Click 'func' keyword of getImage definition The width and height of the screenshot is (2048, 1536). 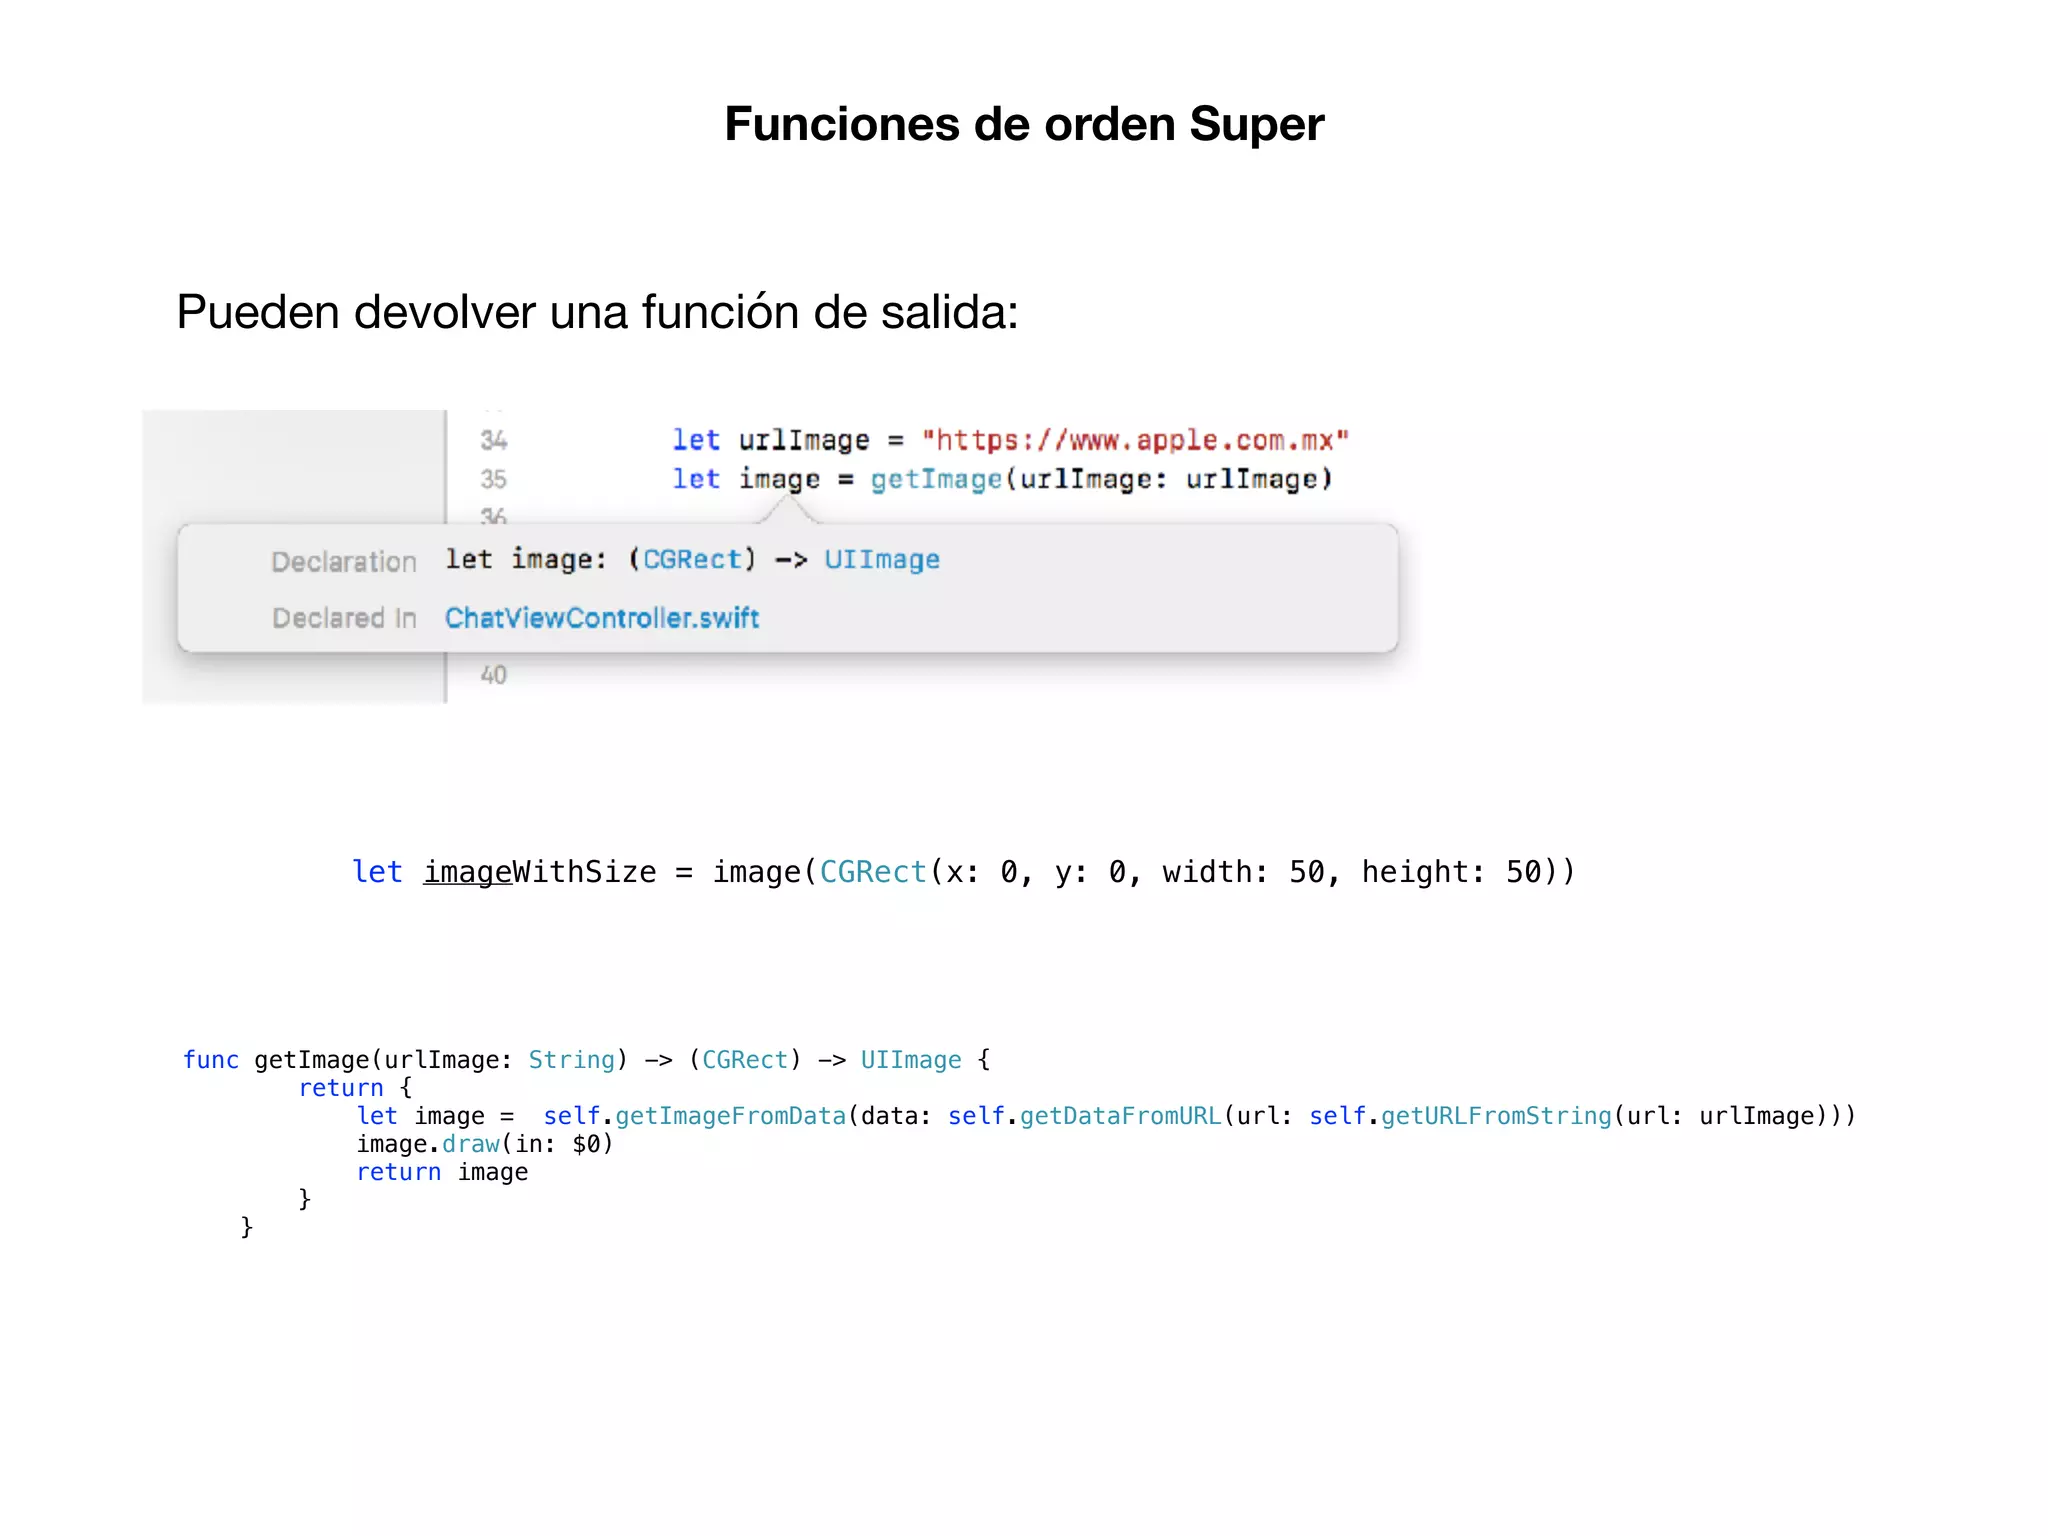tap(211, 1060)
